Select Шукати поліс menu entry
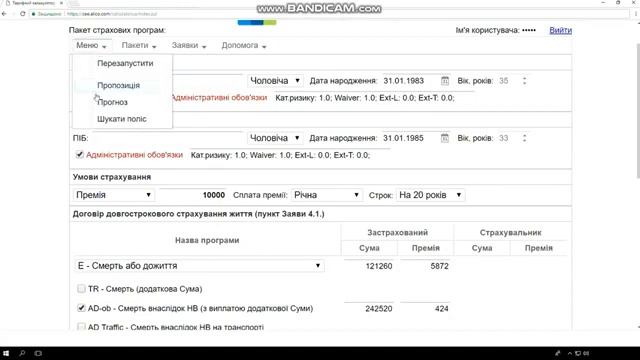This screenshot has width=640, height=360. [x=122, y=119]
